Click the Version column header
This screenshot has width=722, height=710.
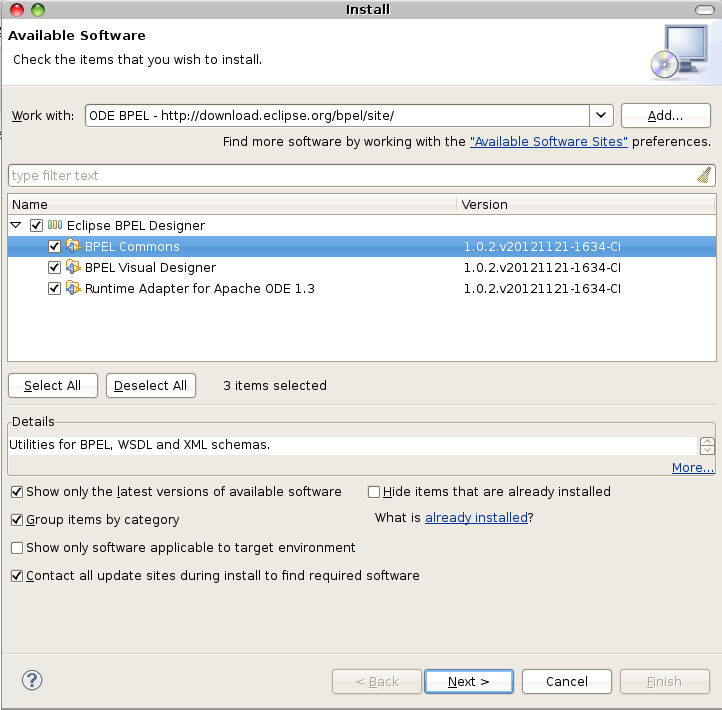(x=586, y=204)
